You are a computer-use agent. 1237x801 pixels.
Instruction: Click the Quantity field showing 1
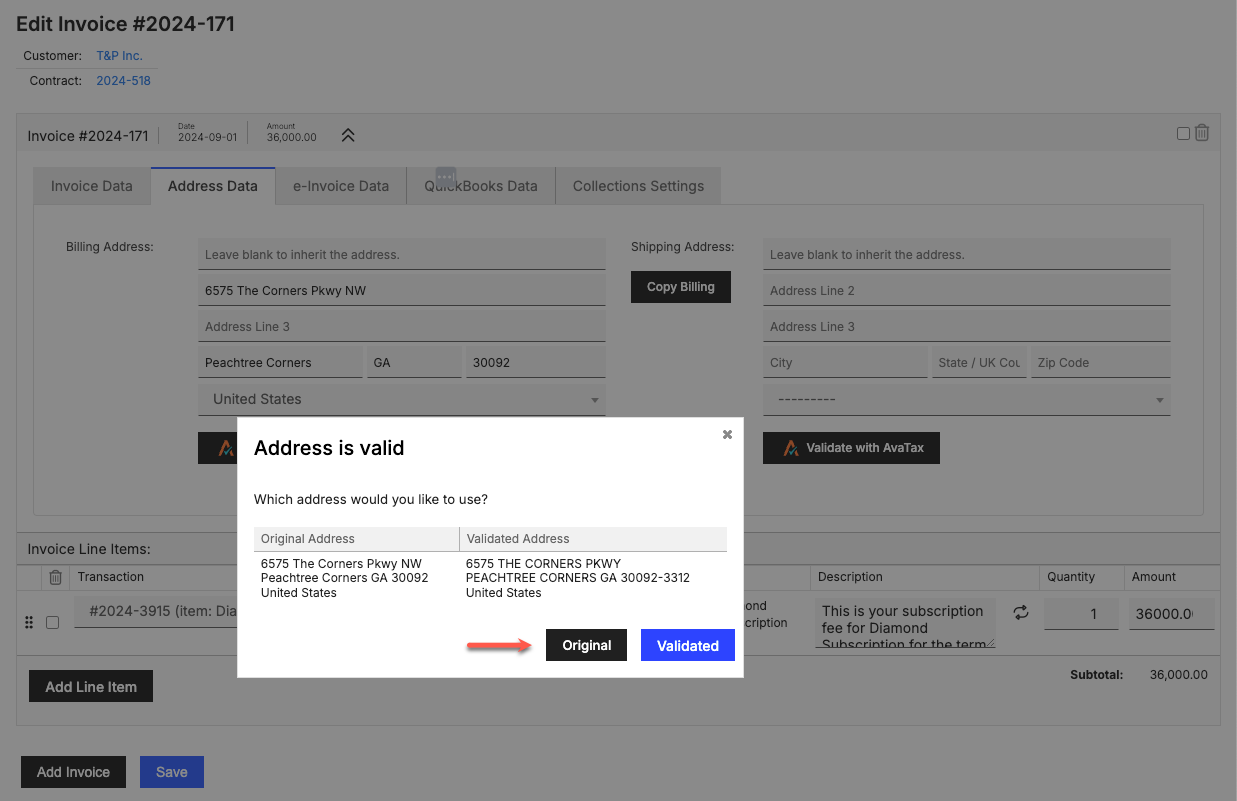1081,613
